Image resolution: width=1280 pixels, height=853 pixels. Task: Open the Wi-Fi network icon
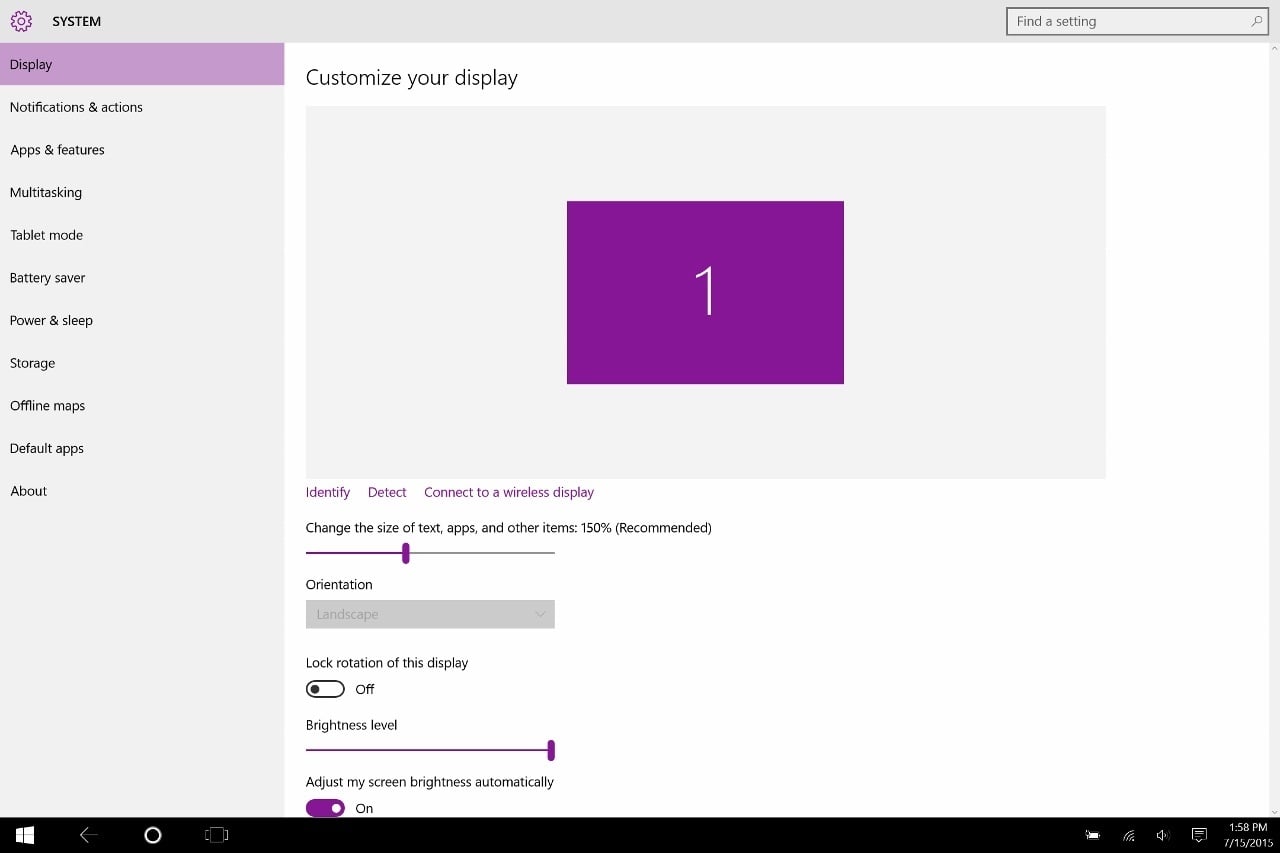point(1128,834)
